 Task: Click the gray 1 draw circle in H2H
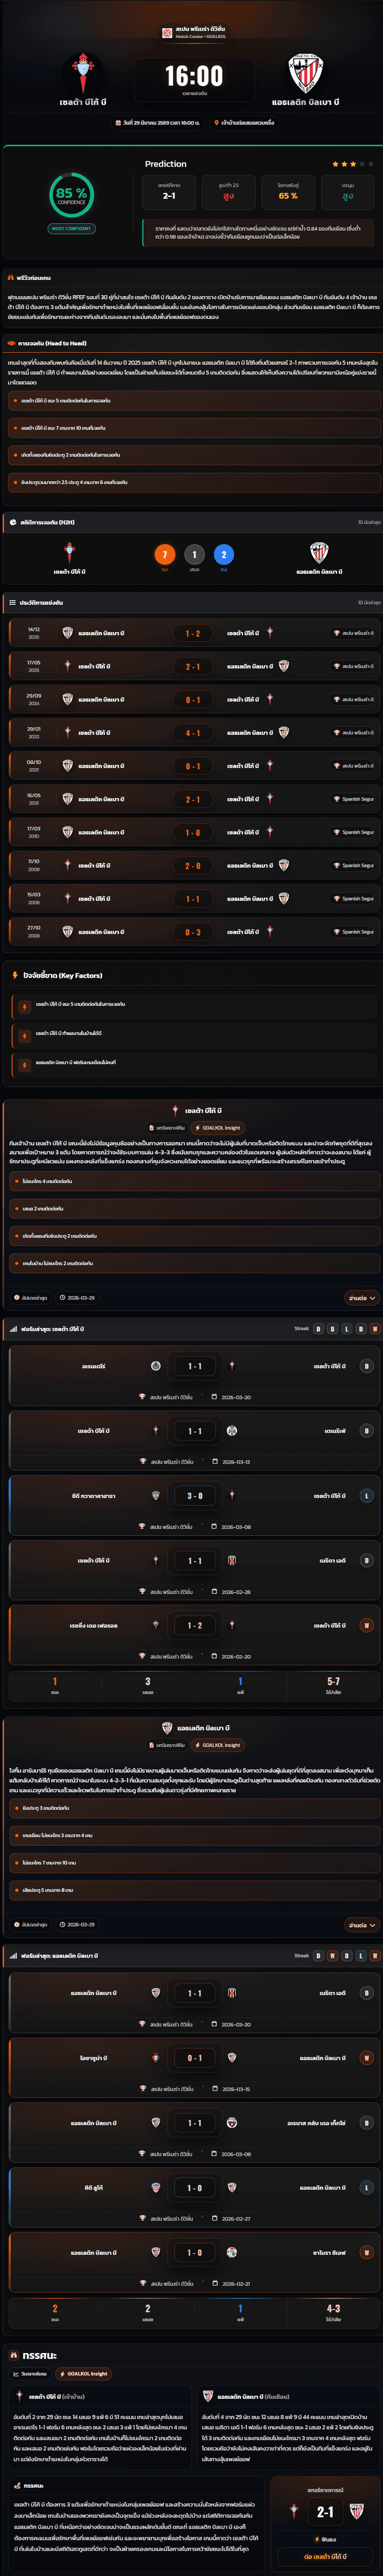pos(194,554)
